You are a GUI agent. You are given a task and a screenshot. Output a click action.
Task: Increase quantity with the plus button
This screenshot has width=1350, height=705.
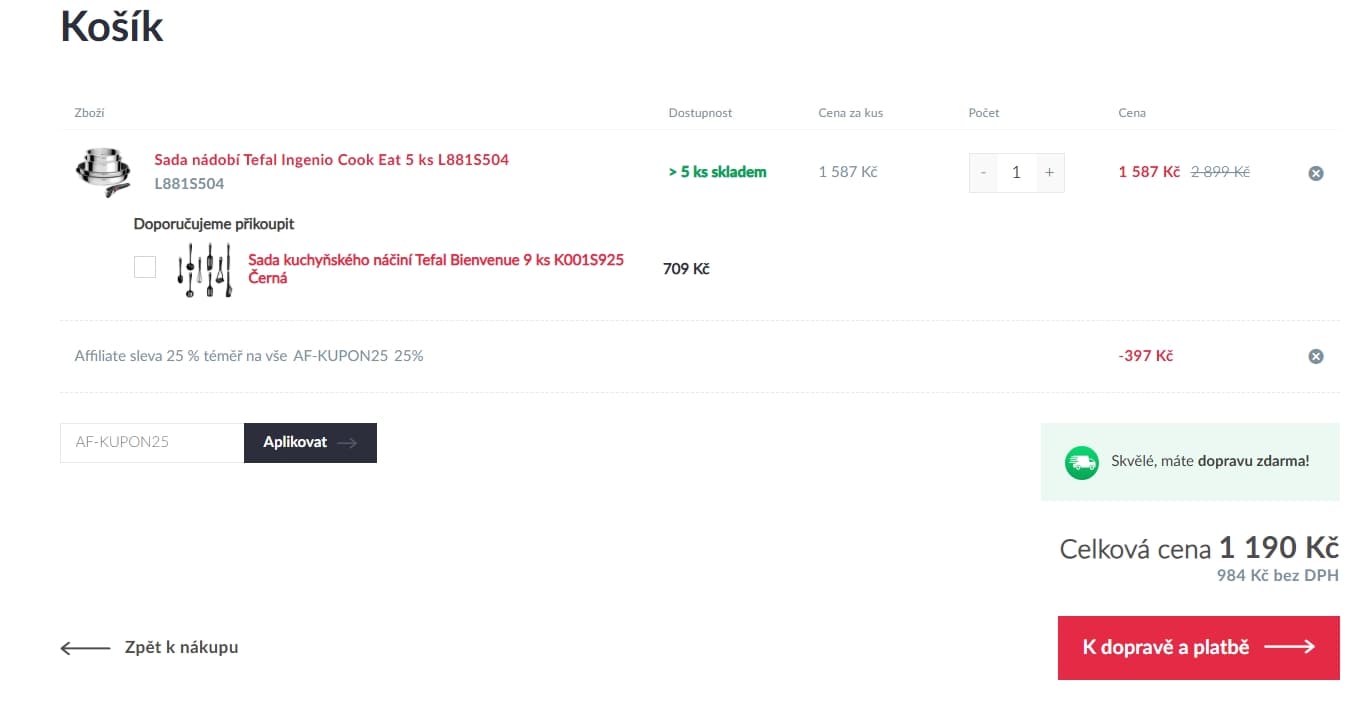1049,172
